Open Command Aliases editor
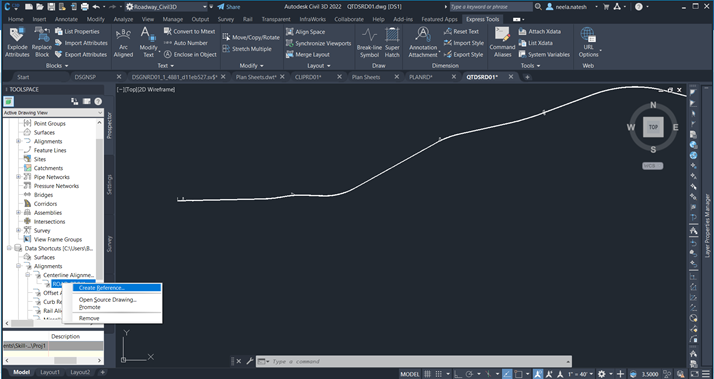Image resolution: width=714 pixels, height=379 pixels. [502, 42]
